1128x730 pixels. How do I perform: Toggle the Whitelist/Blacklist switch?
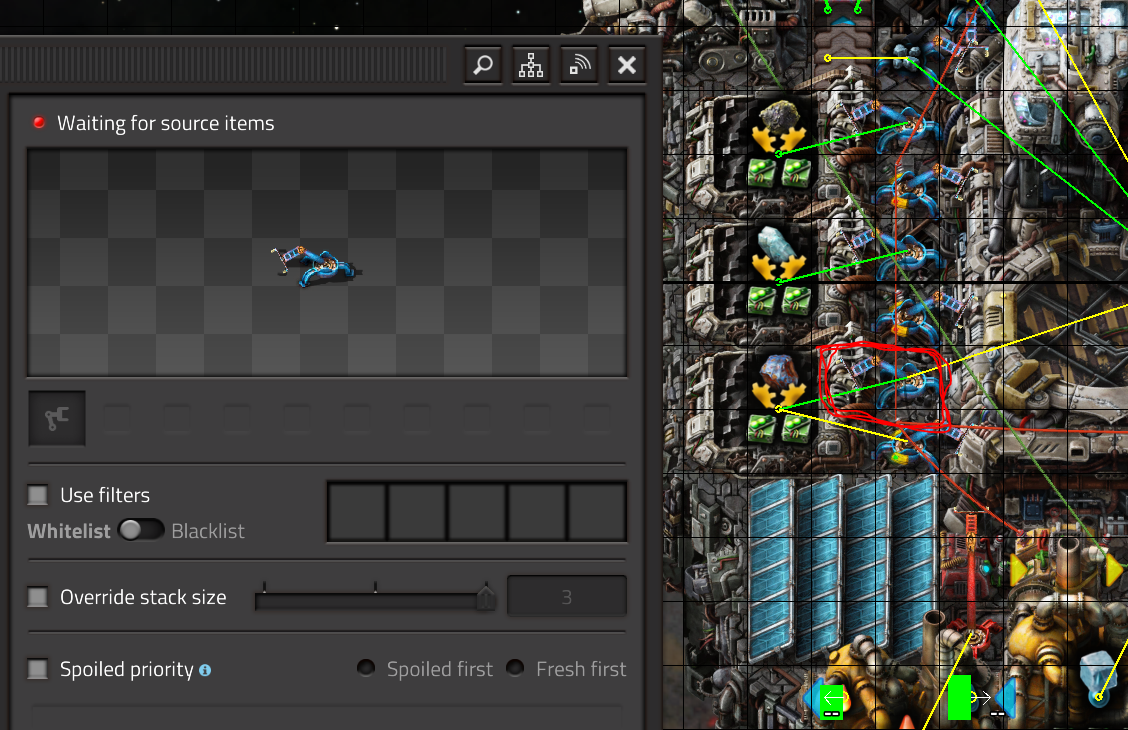point(140,531)
